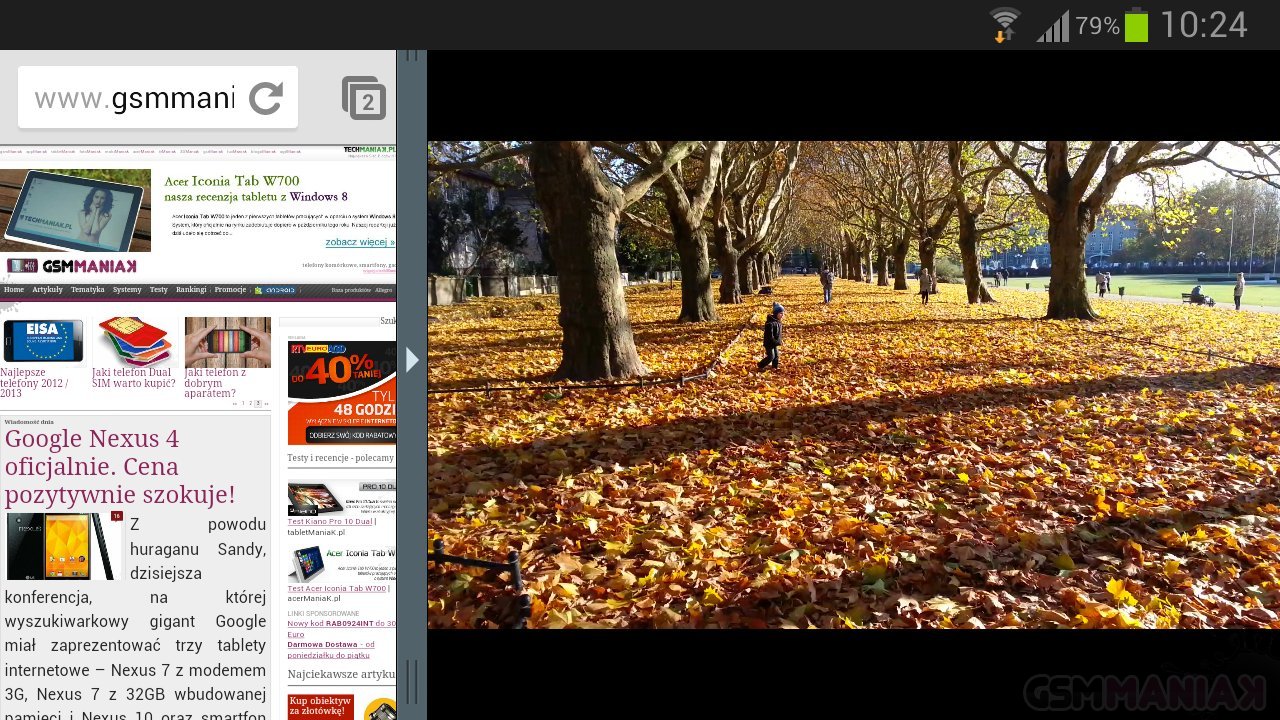The height and width of the screenshot is (720, 1280).
Task: Focus the www.gsmmani address bar
Action: pos(134,98)
